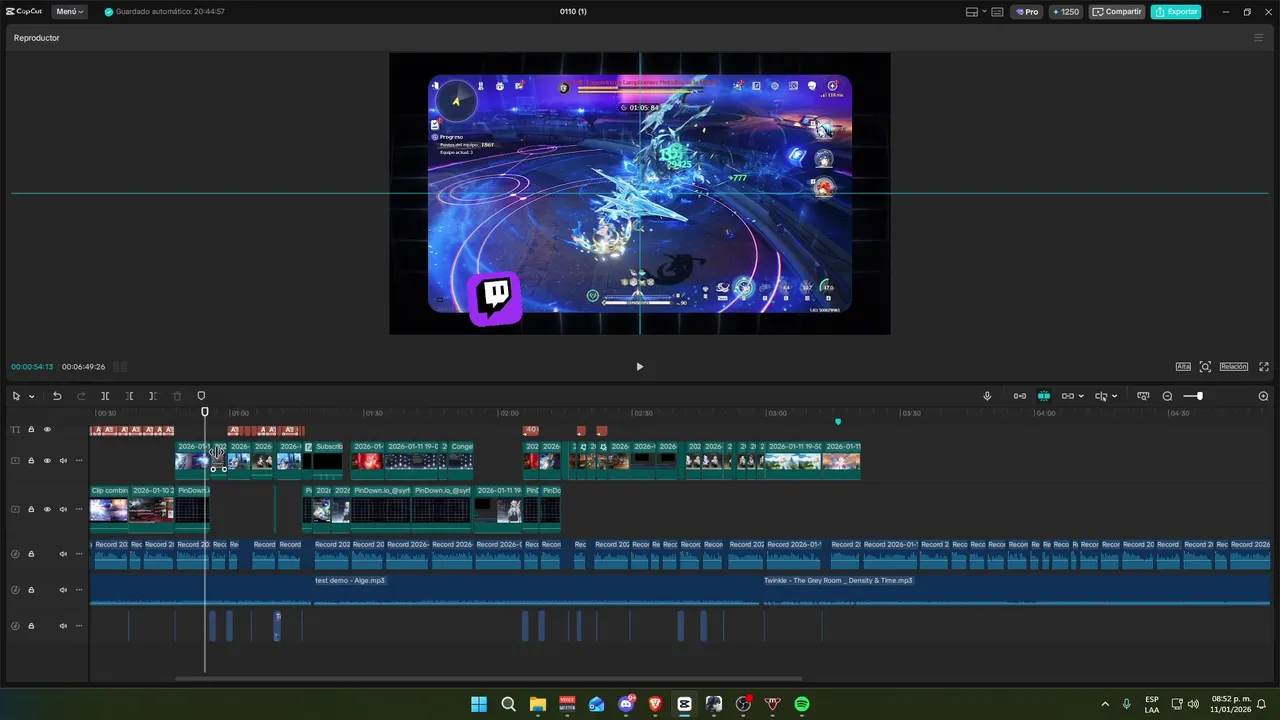The image size is (1280, 720).
Task: Fit timeline to window icon
Action: (x=1143, y=396)
